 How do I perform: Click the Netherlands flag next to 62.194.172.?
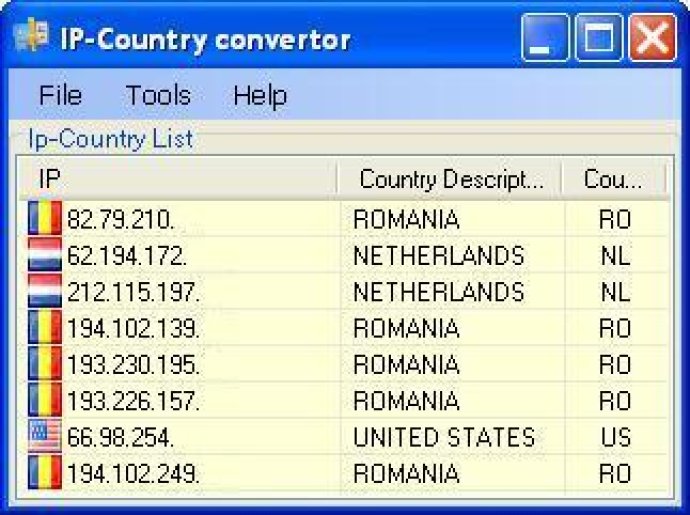(x=45, y=255)
